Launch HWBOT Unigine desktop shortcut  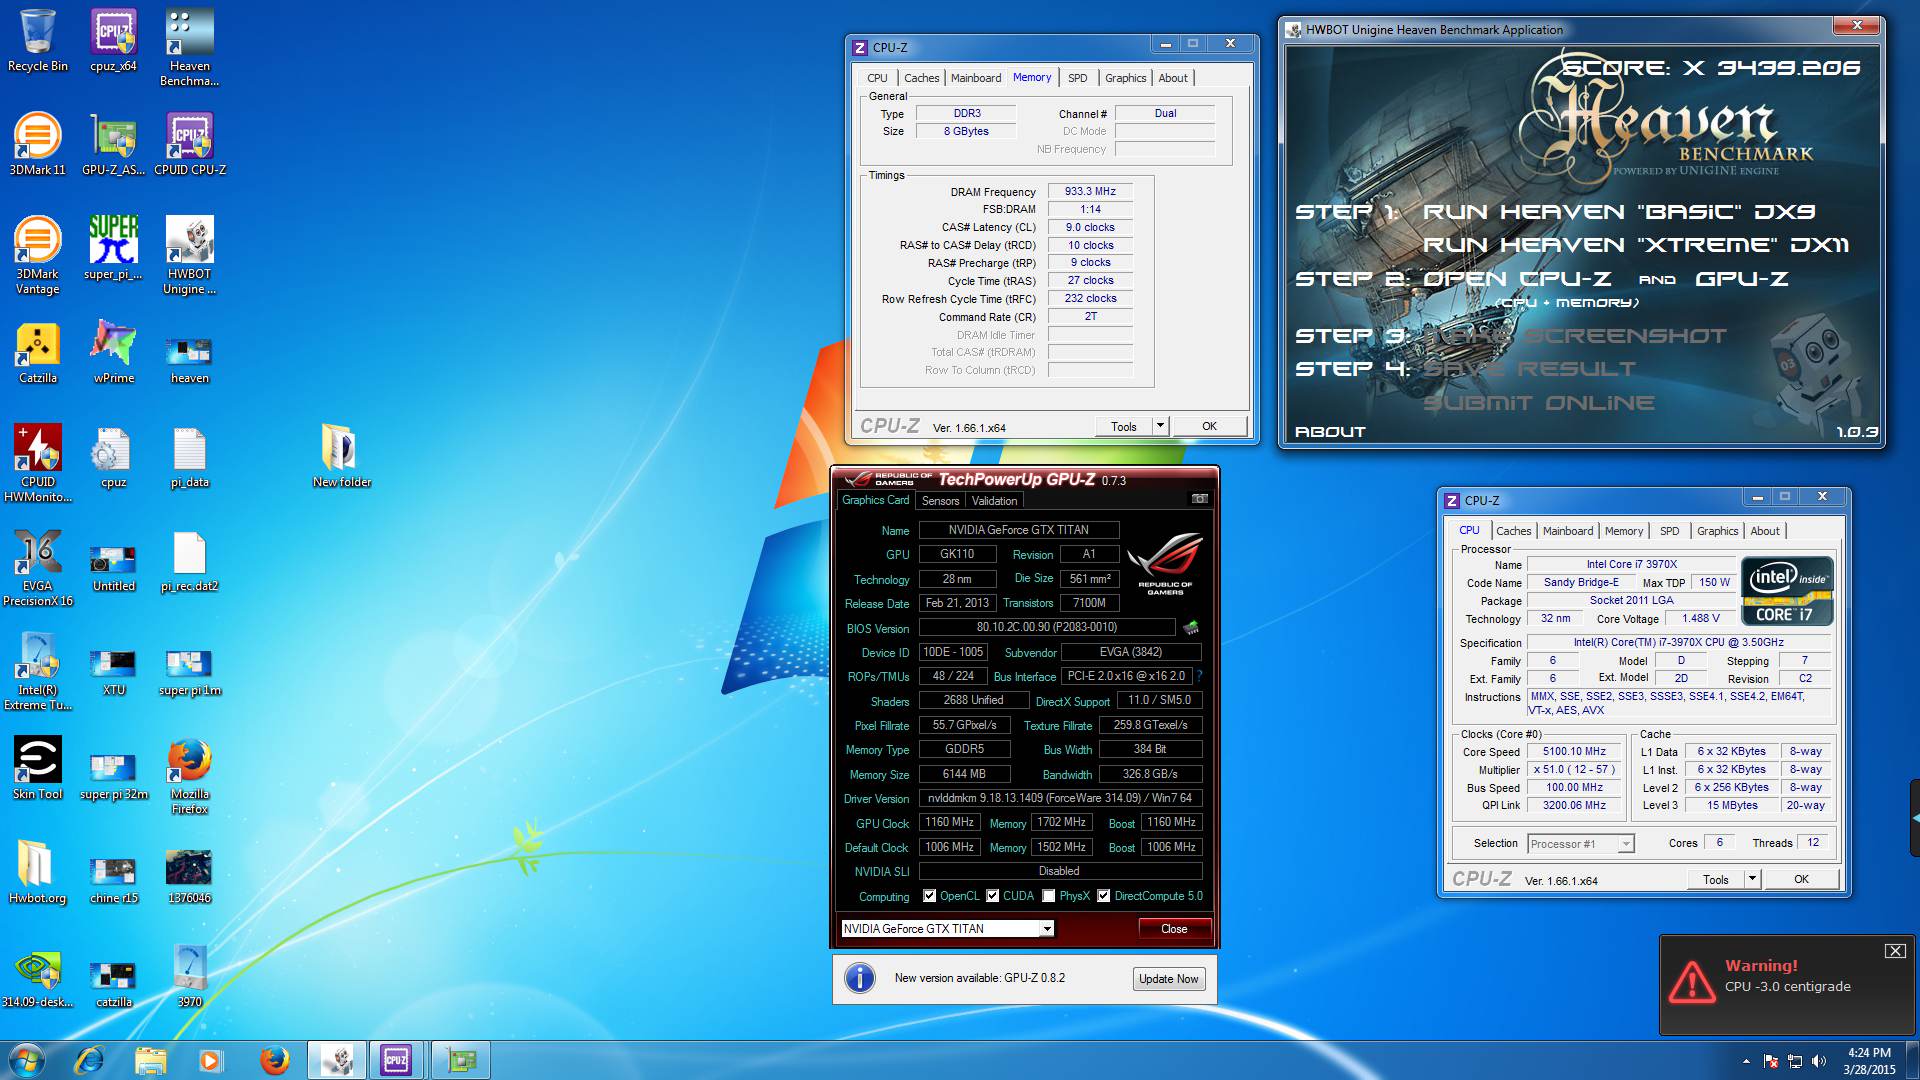(x=190, y=255)
